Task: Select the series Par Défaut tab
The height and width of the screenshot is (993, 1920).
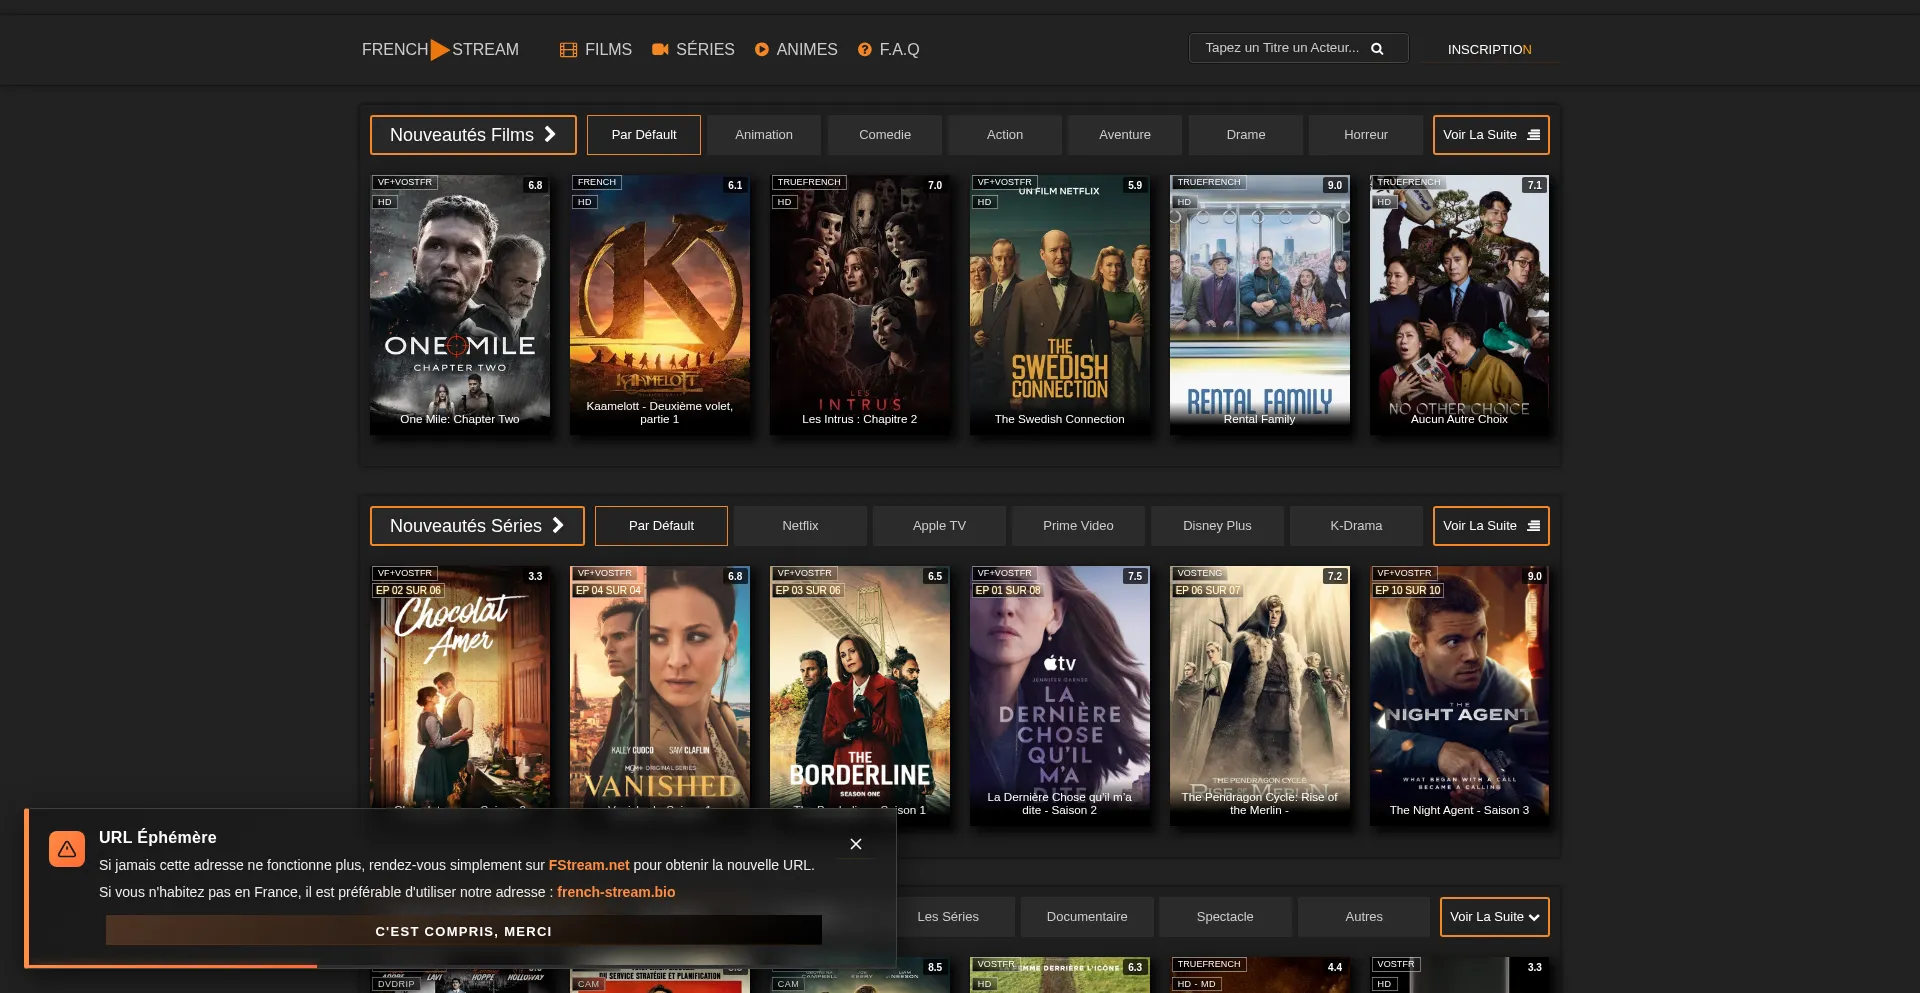Action: [661, 526]
